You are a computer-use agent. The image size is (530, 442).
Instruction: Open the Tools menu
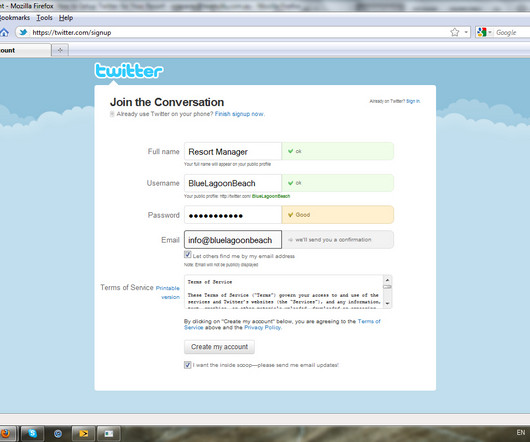pos(44,18)
